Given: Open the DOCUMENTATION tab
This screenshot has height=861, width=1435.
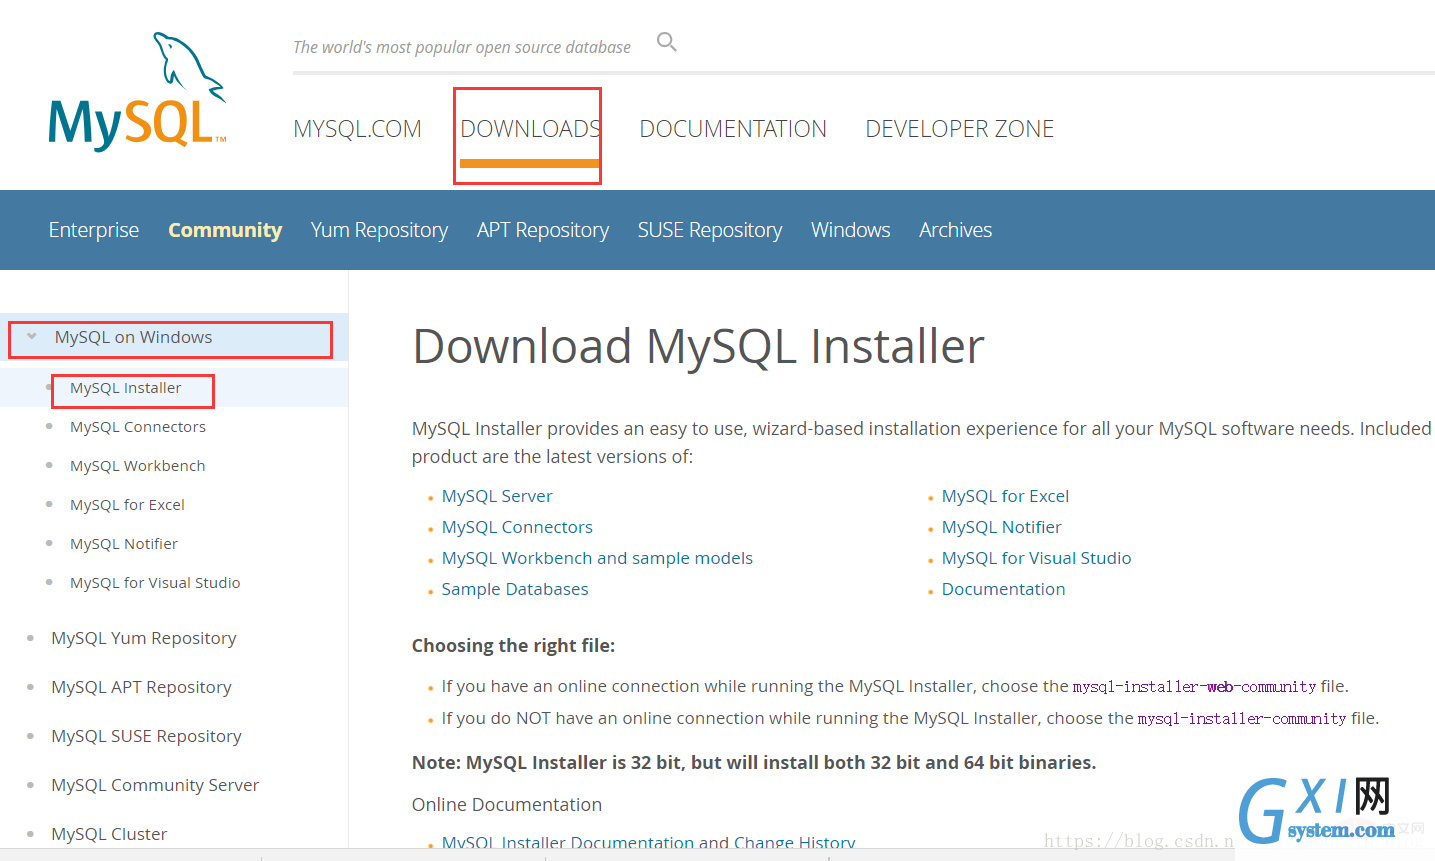Looking at the screenshot, I should [x=733, y=129].
